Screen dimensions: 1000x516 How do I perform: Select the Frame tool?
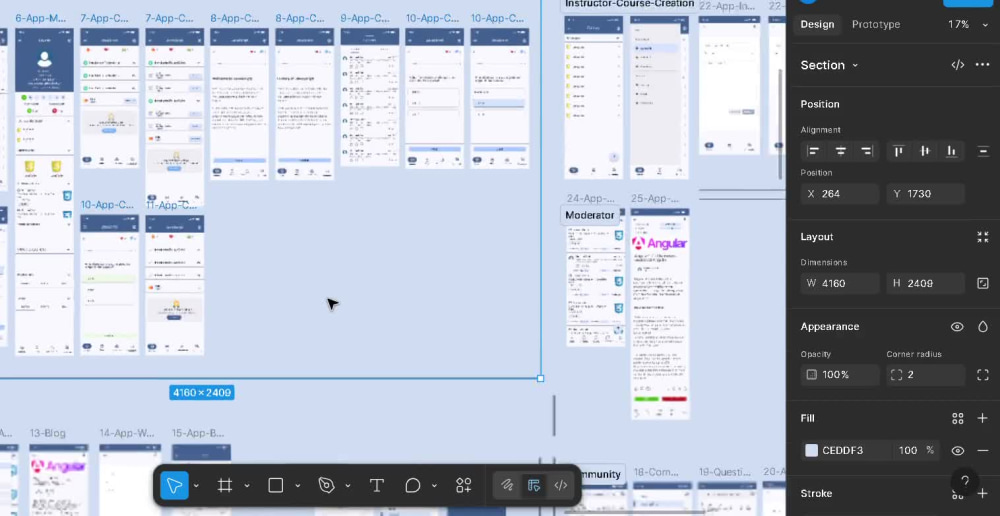coord(224,485)
